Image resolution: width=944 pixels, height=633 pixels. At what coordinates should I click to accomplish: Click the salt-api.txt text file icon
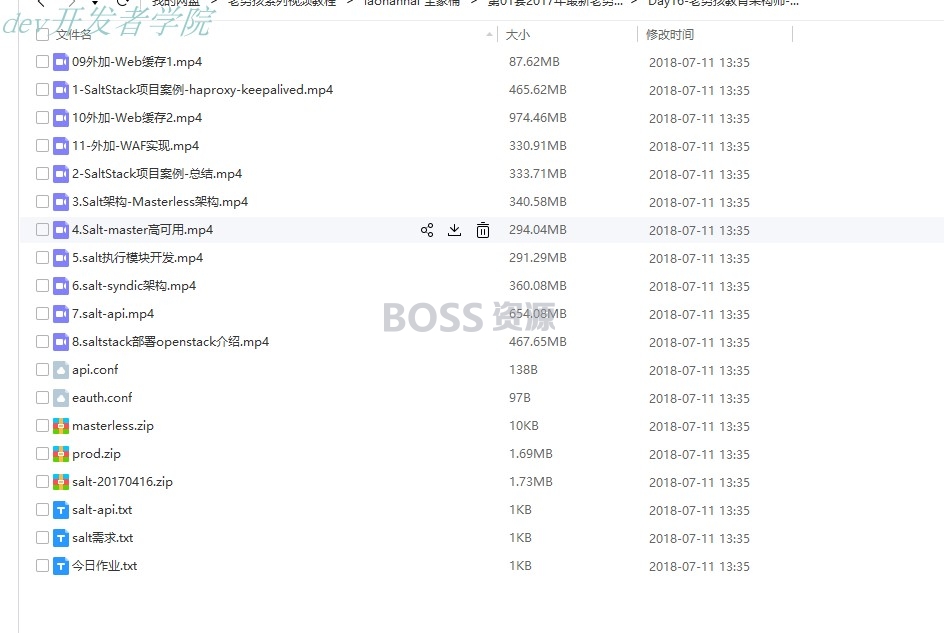pos(61,510)
